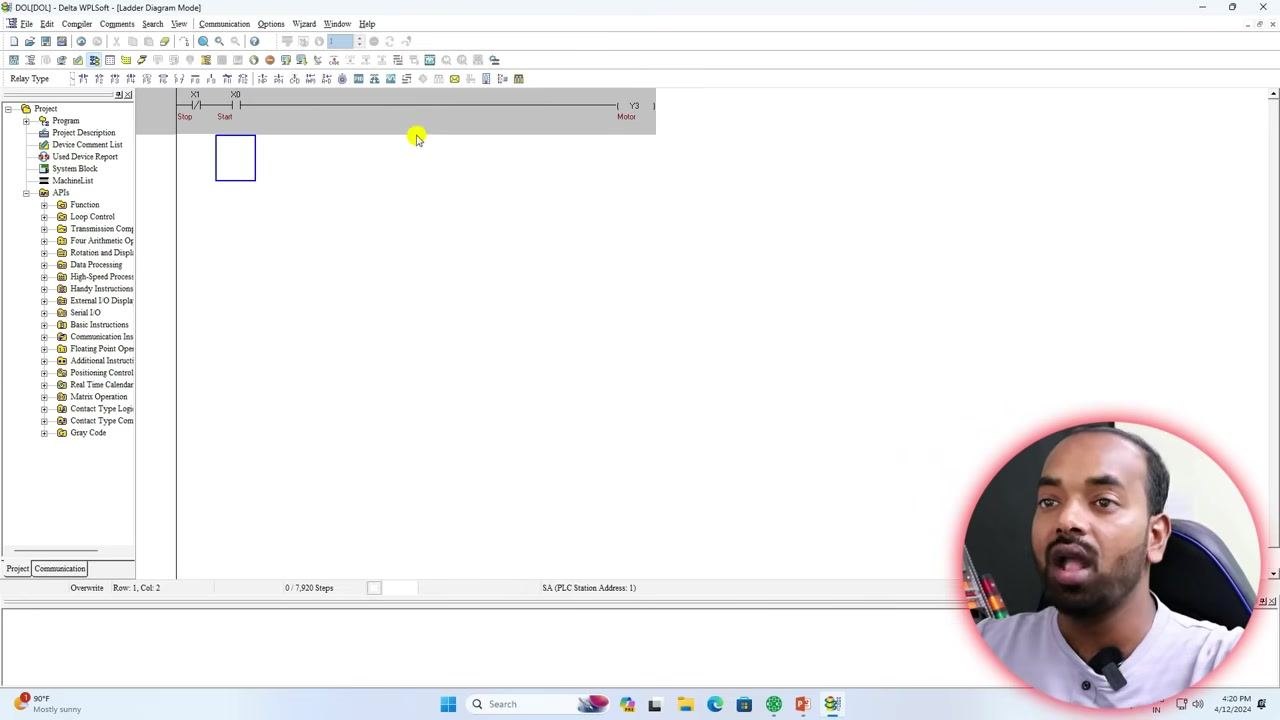Viewport: 1280px width, 720px height.
Task: Click the globe Run PLC icon
Action: pos(254,60)
